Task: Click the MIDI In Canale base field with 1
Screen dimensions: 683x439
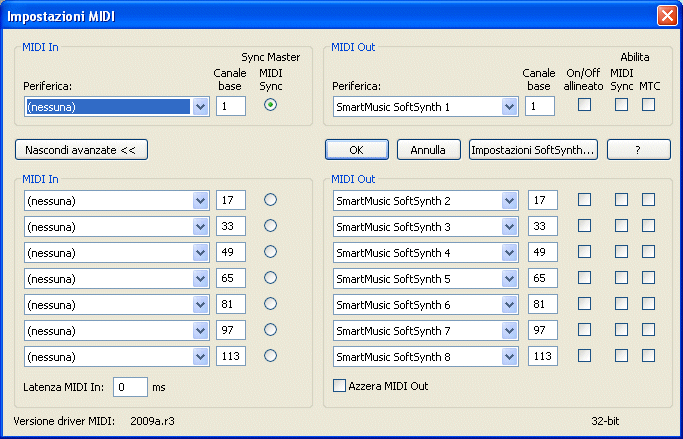Action: pos(231,106)
